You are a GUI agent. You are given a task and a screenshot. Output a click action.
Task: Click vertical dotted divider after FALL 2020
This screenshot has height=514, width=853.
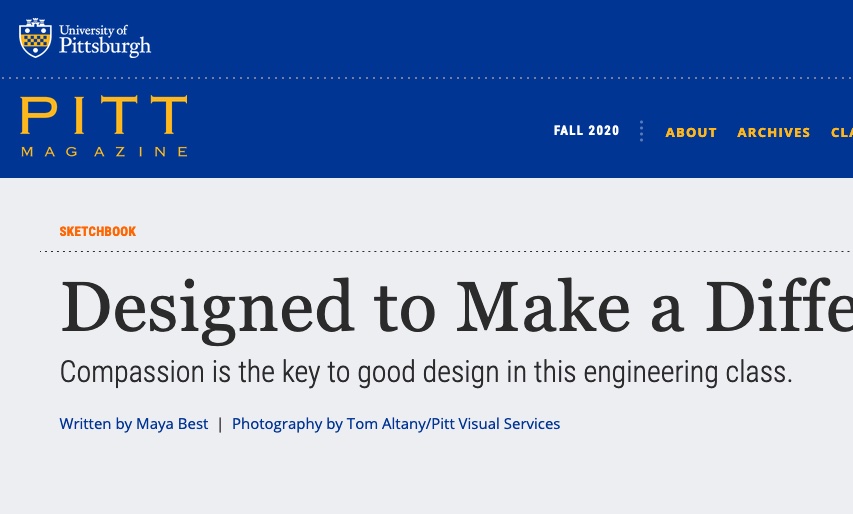642,131
